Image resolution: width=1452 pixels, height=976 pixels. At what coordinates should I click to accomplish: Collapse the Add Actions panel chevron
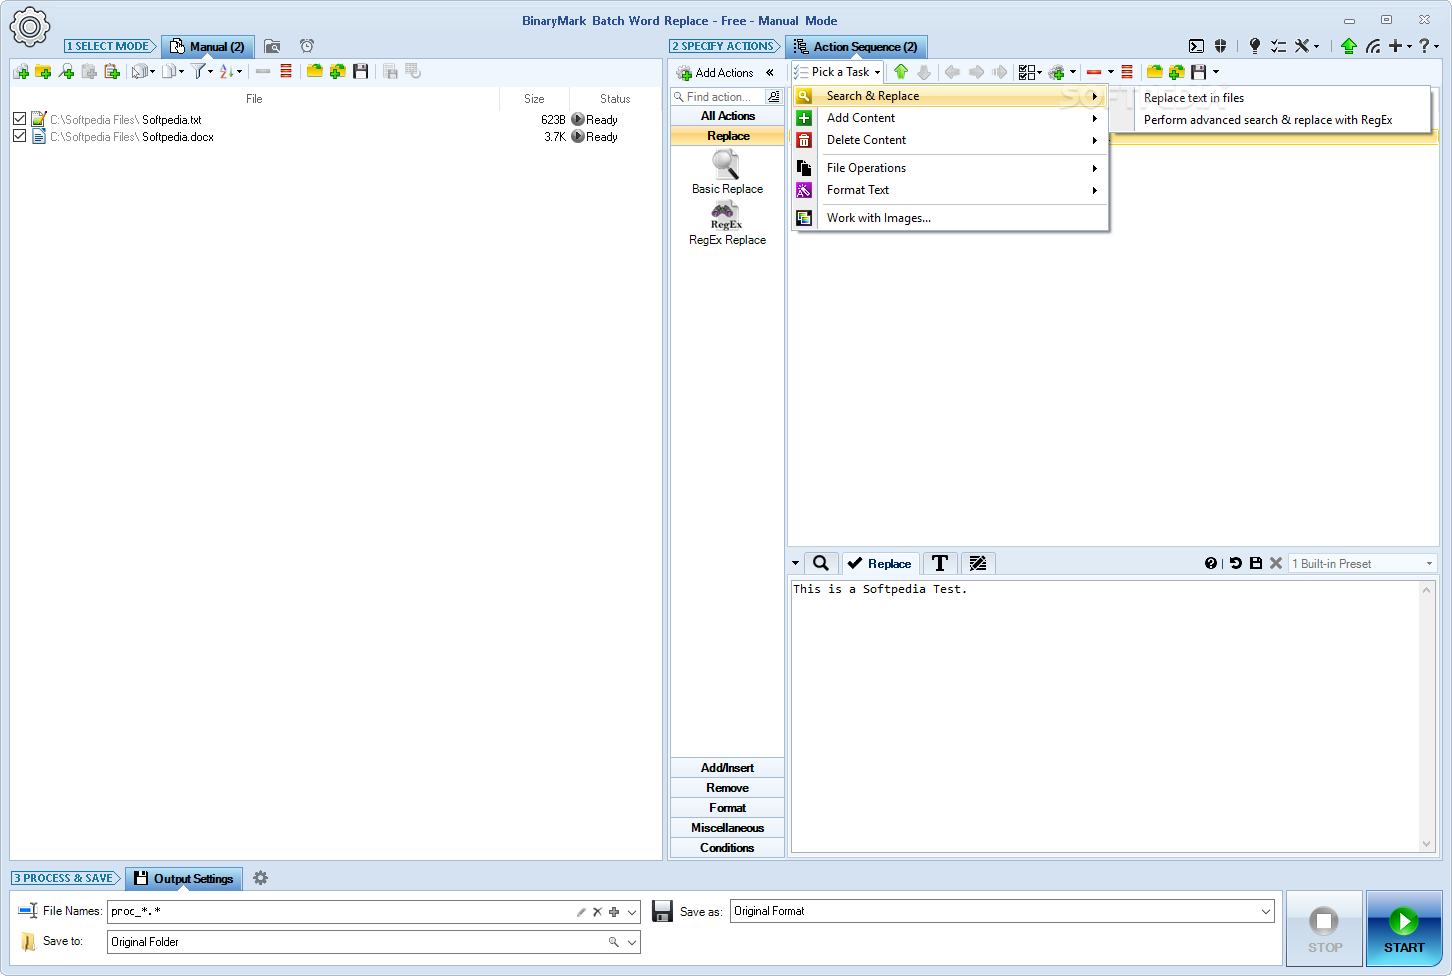(770, 72)
